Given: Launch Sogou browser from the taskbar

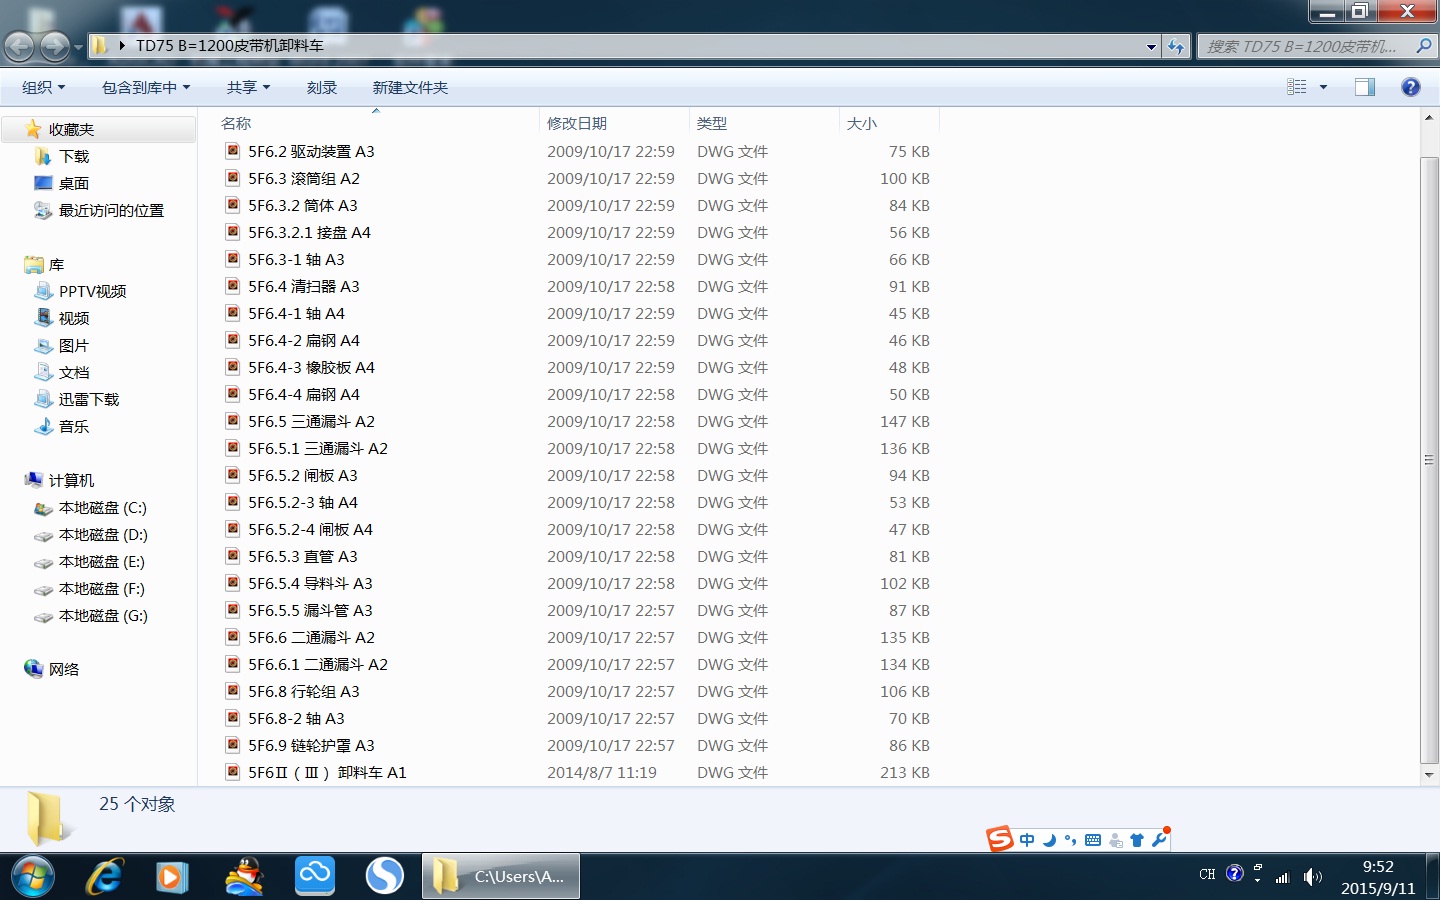Looking at the screenshot, I should tap(384, 876).
